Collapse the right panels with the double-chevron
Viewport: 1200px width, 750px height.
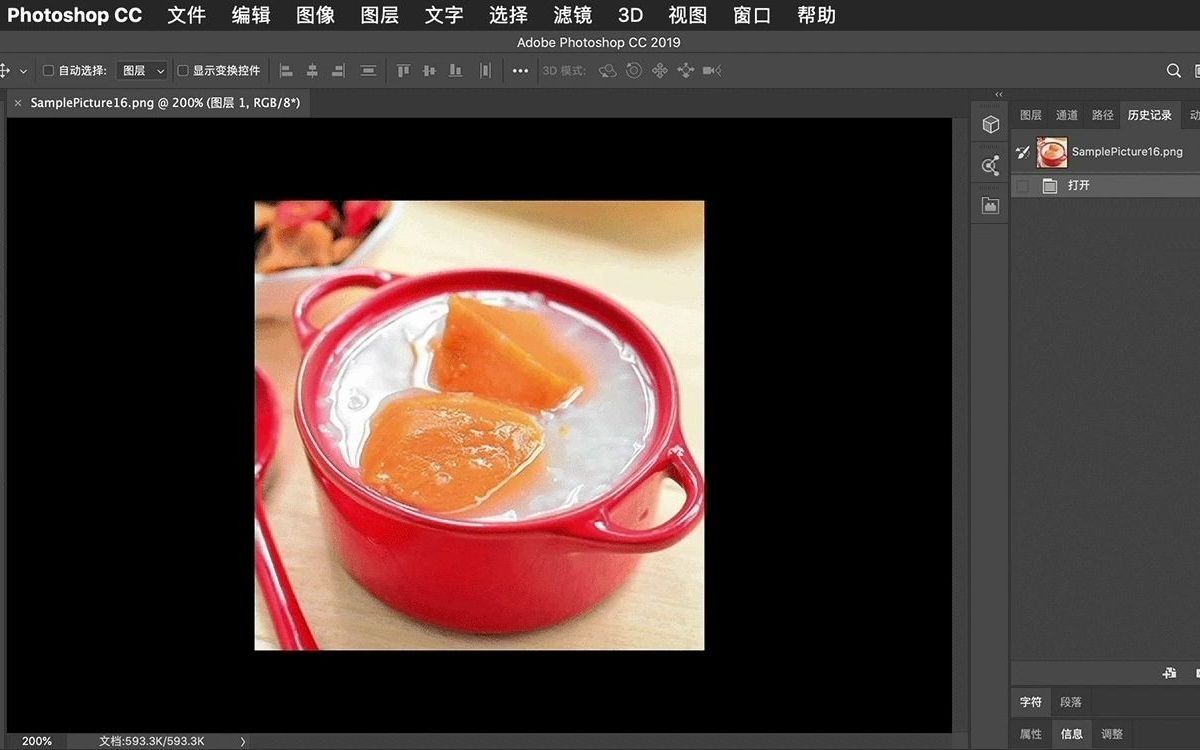[x=997, y=94]
